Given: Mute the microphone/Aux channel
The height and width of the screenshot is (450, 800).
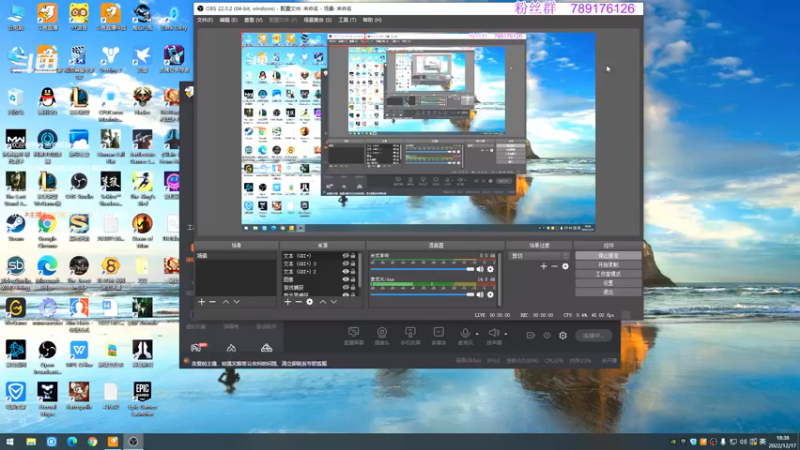Looking at the screenshot, I should pyautogui.click(x=480, y=294).
